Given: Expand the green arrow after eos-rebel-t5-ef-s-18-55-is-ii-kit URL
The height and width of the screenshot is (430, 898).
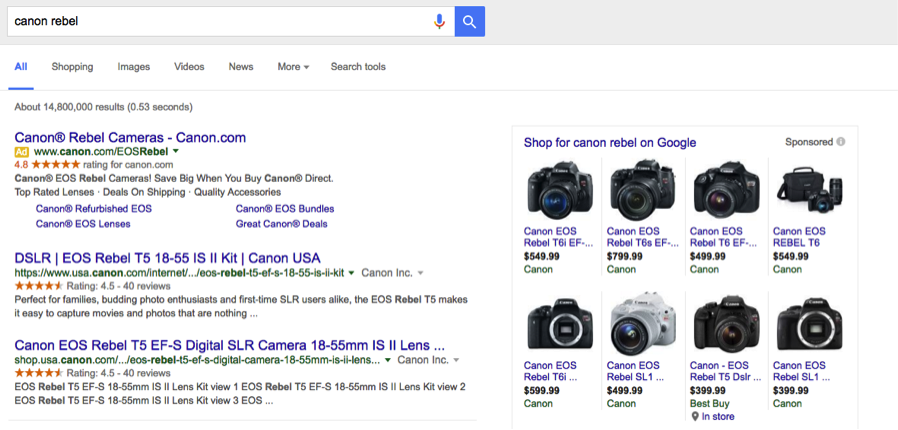Looking at the screenshot, I should [x=351, y=273].
